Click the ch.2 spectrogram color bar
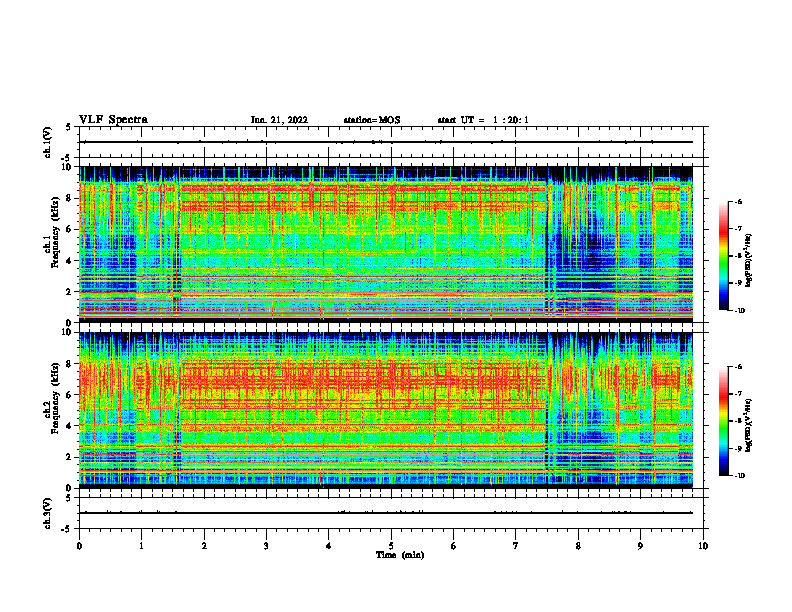The width and height of the screenshot is (792, 612). tap(724, 421)
